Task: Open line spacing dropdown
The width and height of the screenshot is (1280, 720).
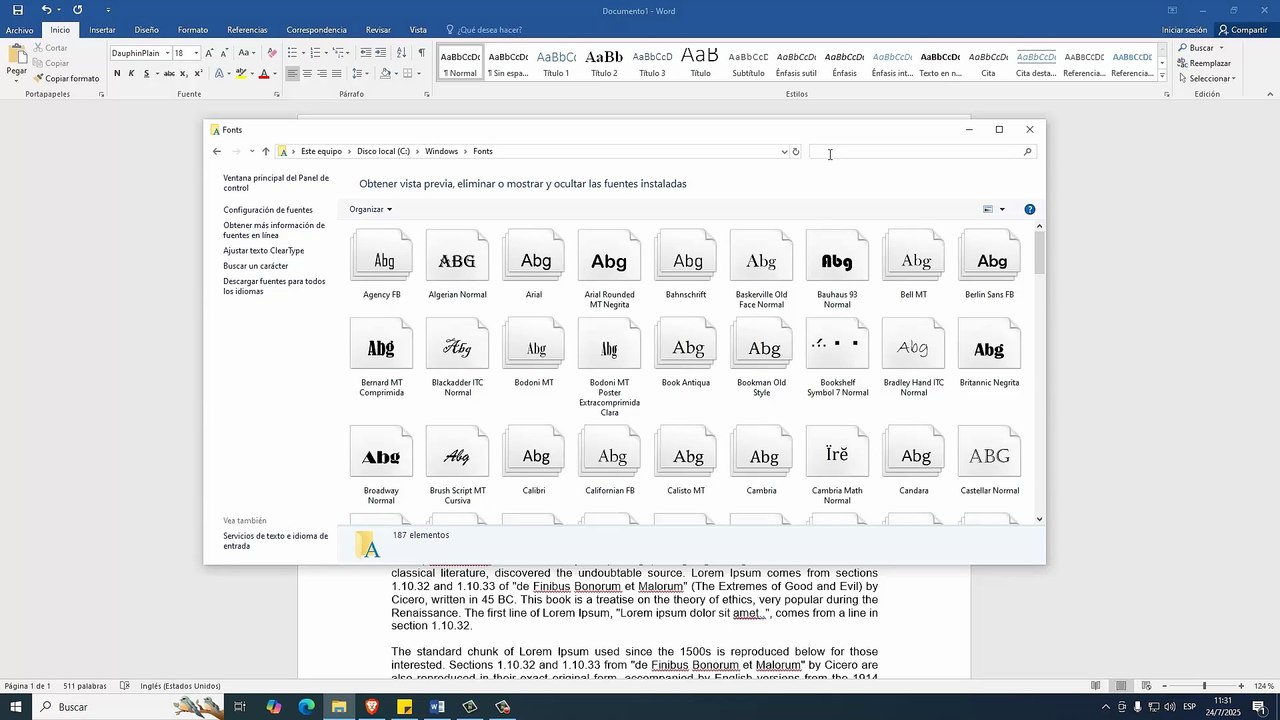Action: click(362, 73)
